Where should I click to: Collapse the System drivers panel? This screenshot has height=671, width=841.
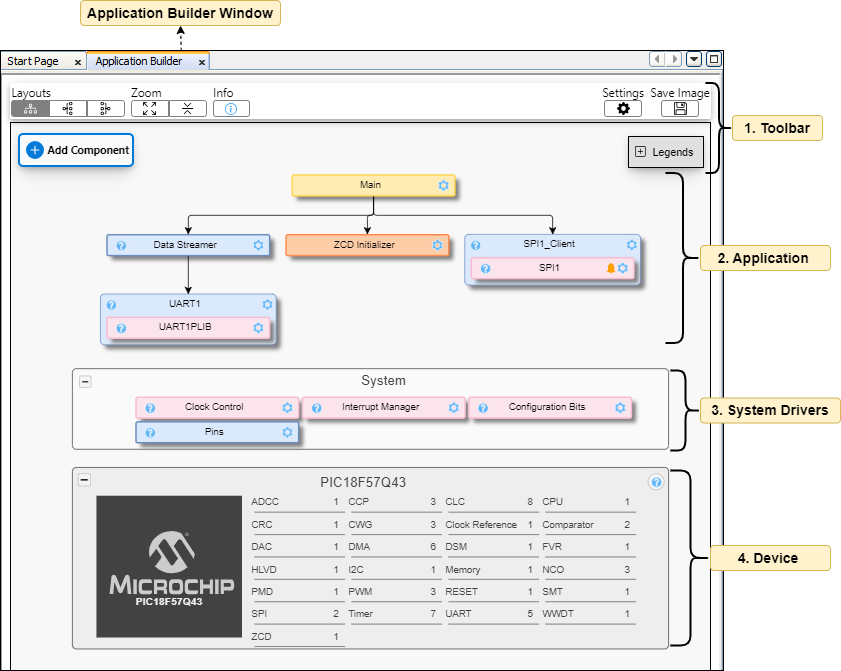[85, 381]
